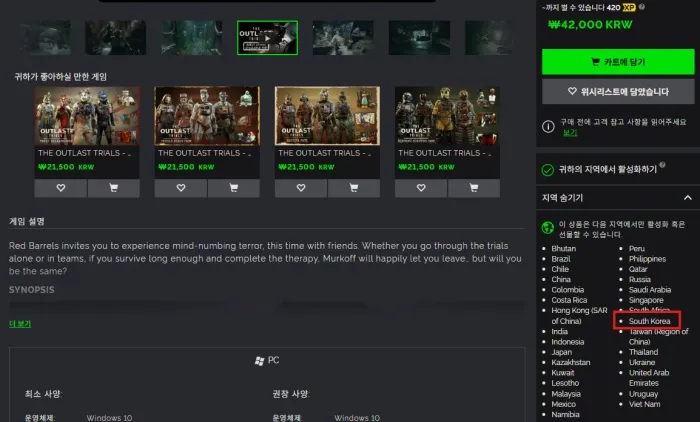Open the first Outlast Trials DLC image
Image resolution: width=700 pixels, height=422 pixels.
pyautogui.click(x=87, y=116)
